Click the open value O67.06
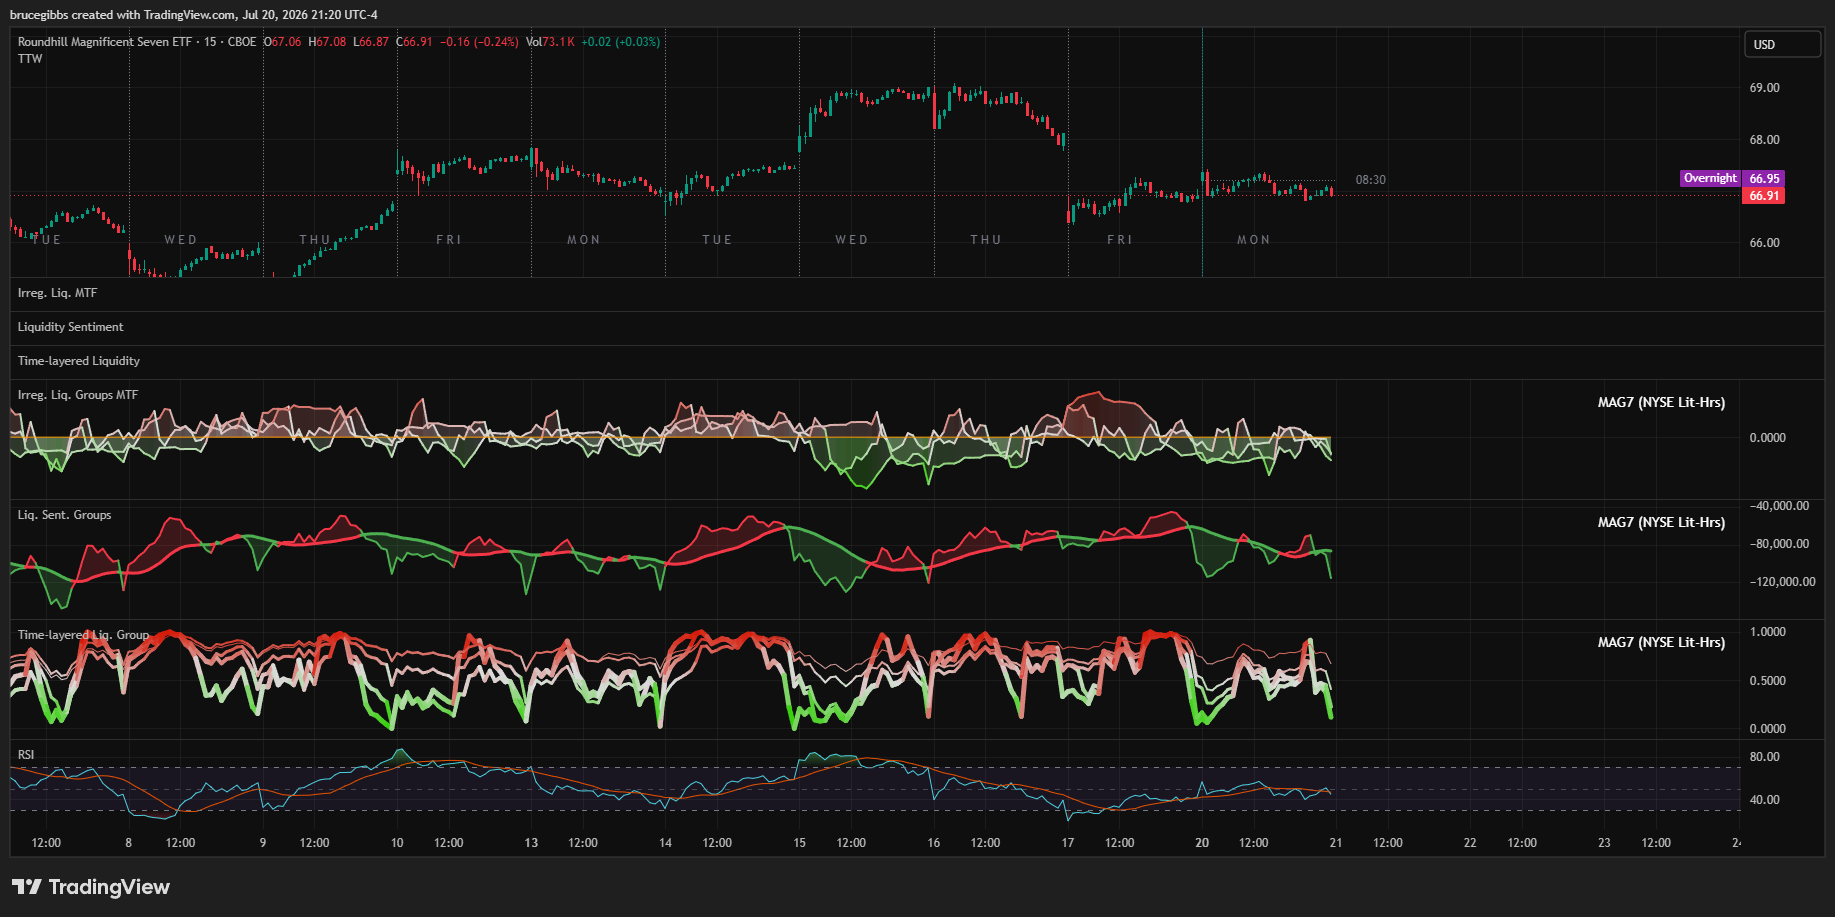The width and height of the screenshot is (1835, 917). tap(282, 42)
